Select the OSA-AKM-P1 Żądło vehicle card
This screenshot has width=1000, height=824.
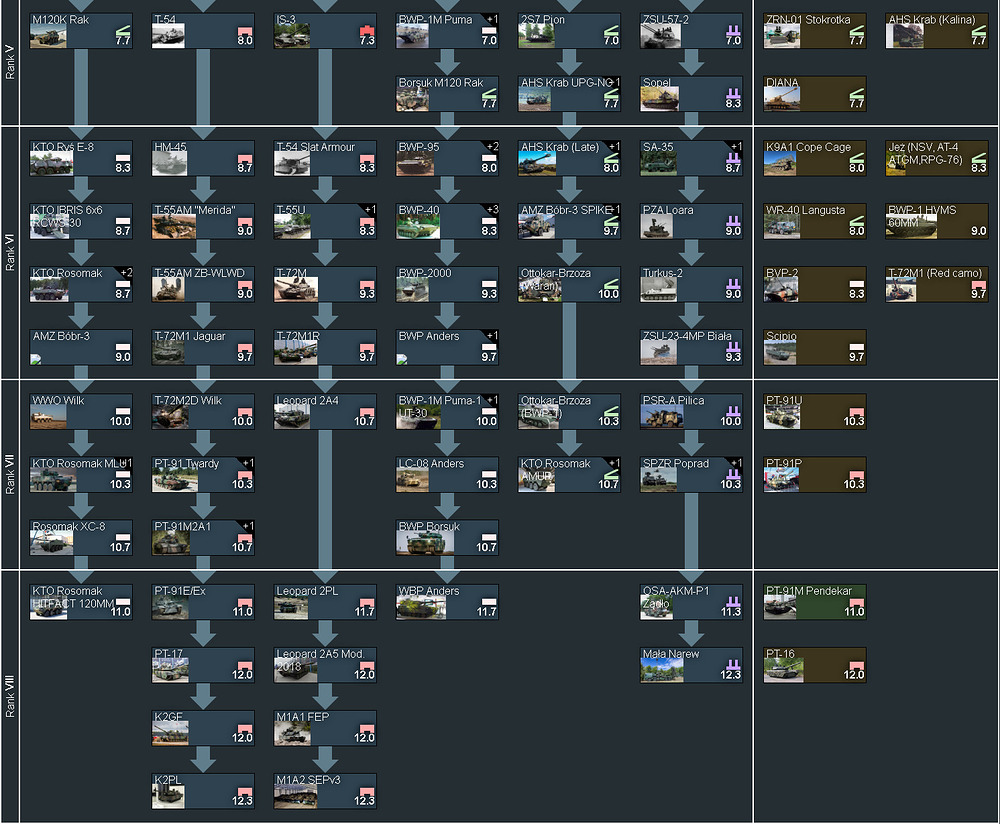click(x=691, y=602)
